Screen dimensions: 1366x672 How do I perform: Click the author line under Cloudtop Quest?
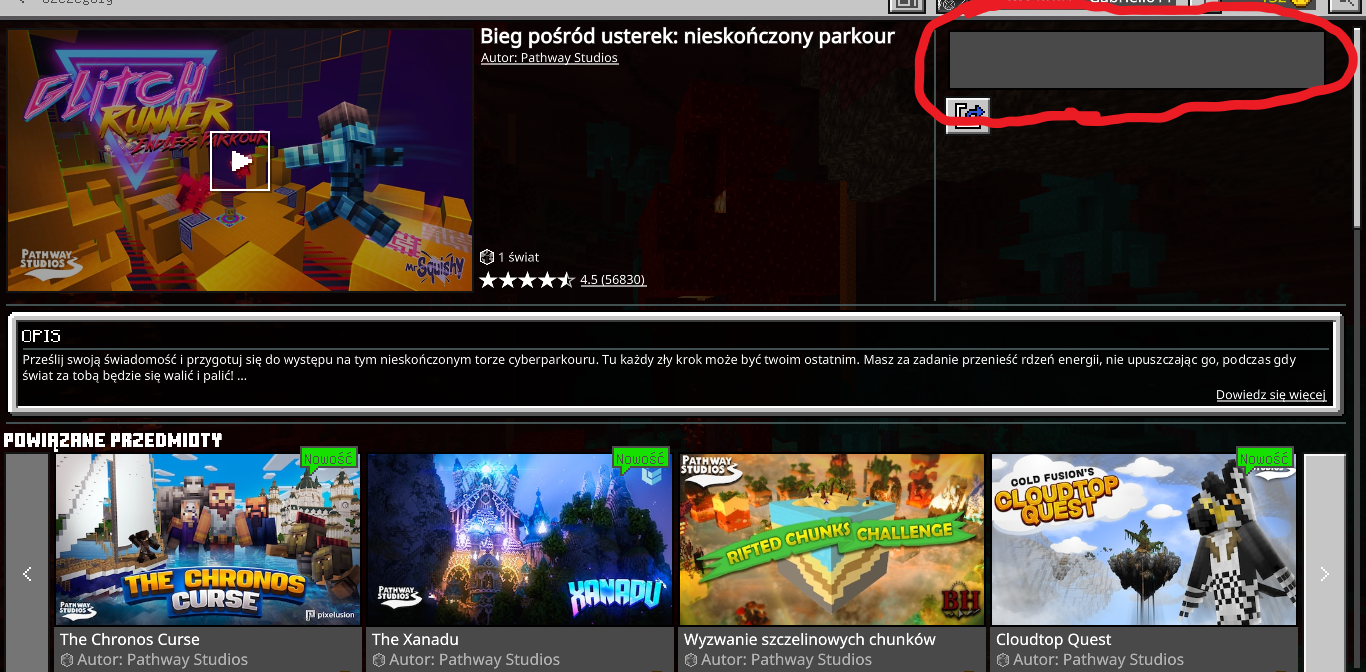pyautogui.click(x=1090, y=660)
